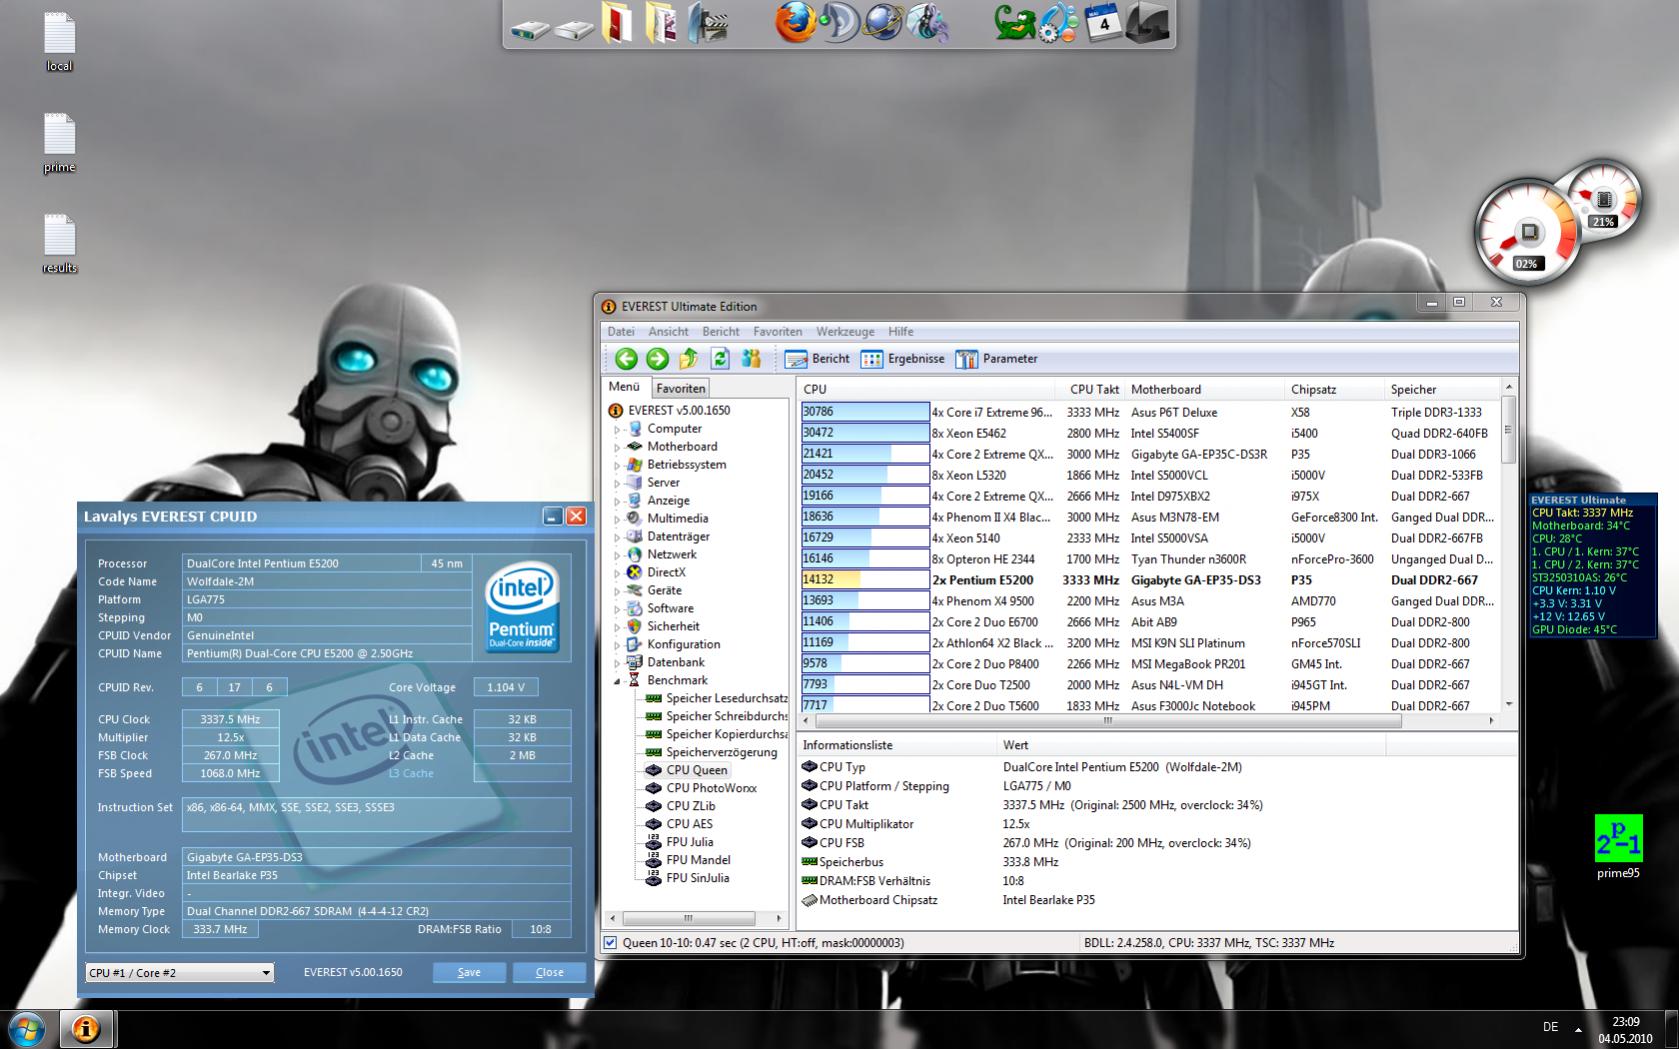Open the Ansicht menu
The image size is (1679, 1049).
668,331
